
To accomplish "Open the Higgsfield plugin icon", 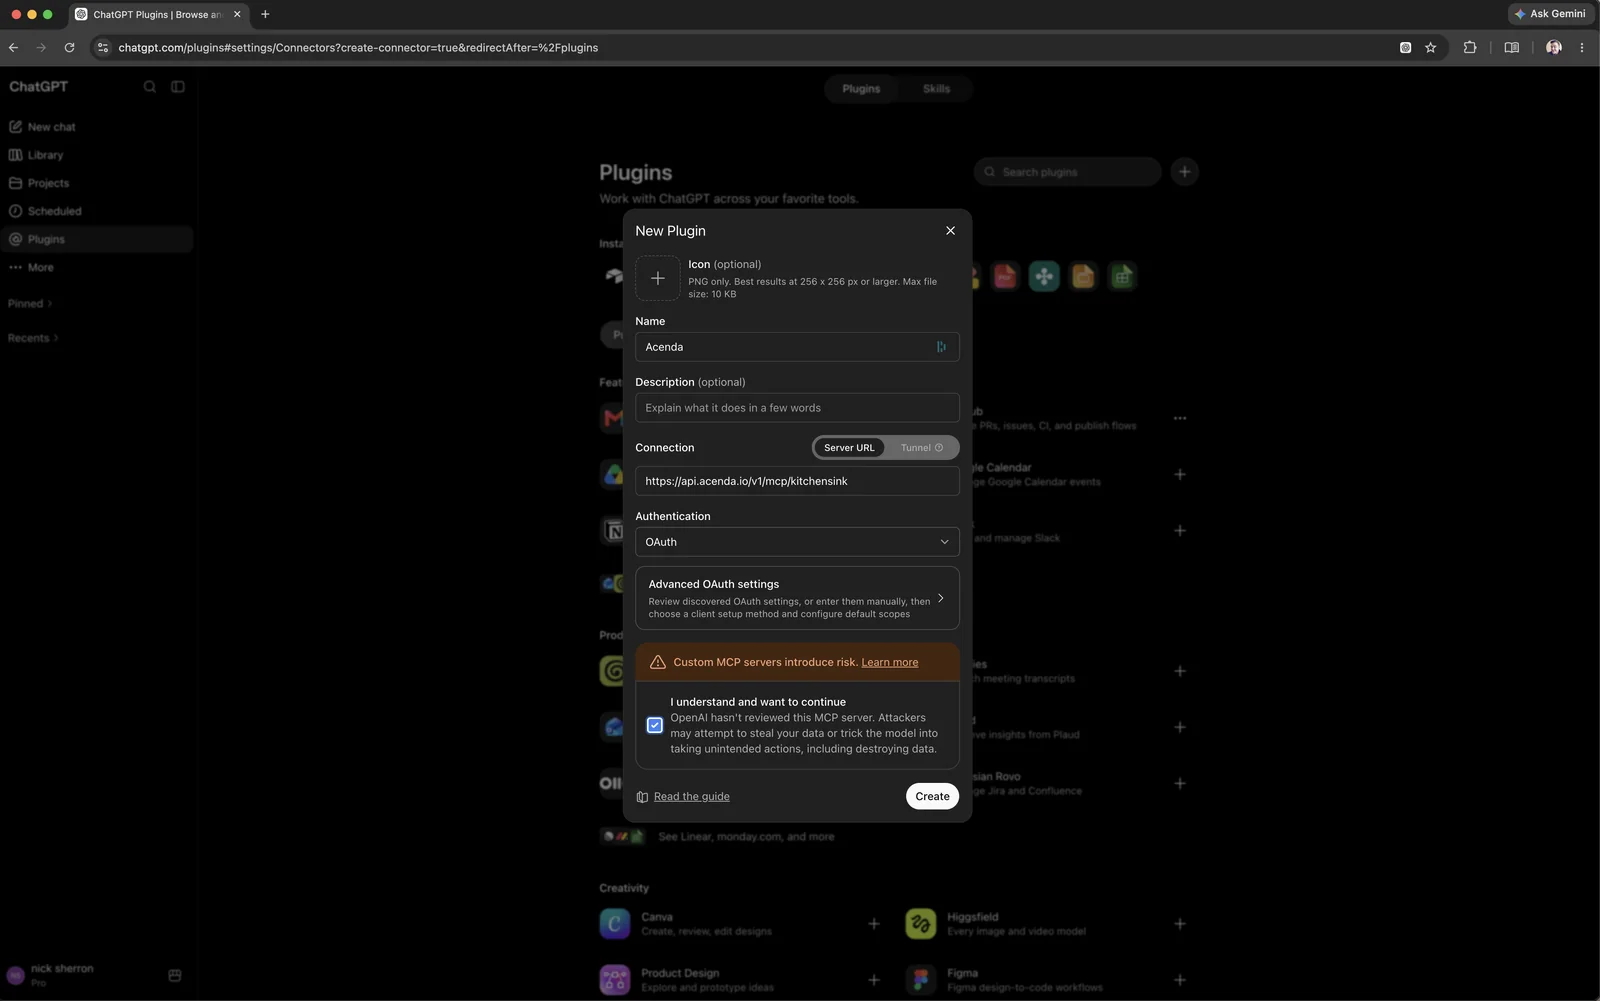I will (x=921, y=924).
